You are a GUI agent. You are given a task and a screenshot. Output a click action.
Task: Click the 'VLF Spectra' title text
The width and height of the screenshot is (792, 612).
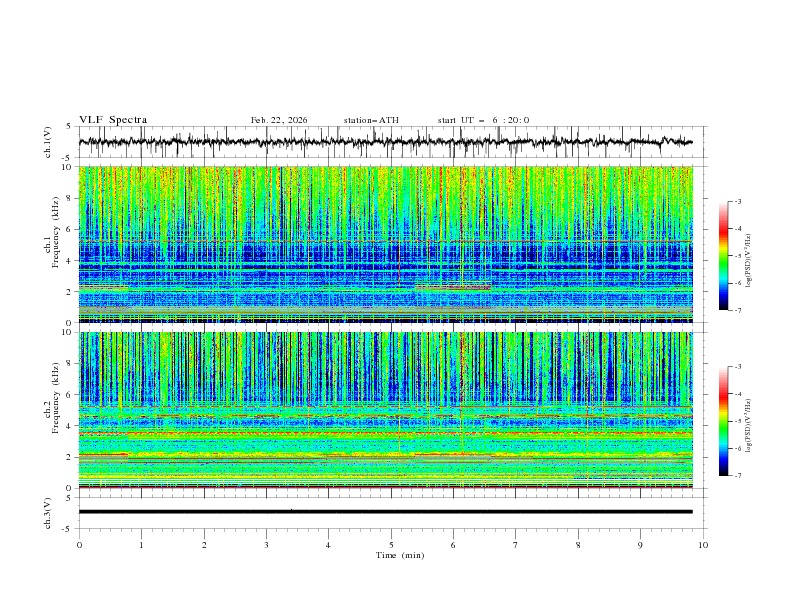(x=113, y=120)
